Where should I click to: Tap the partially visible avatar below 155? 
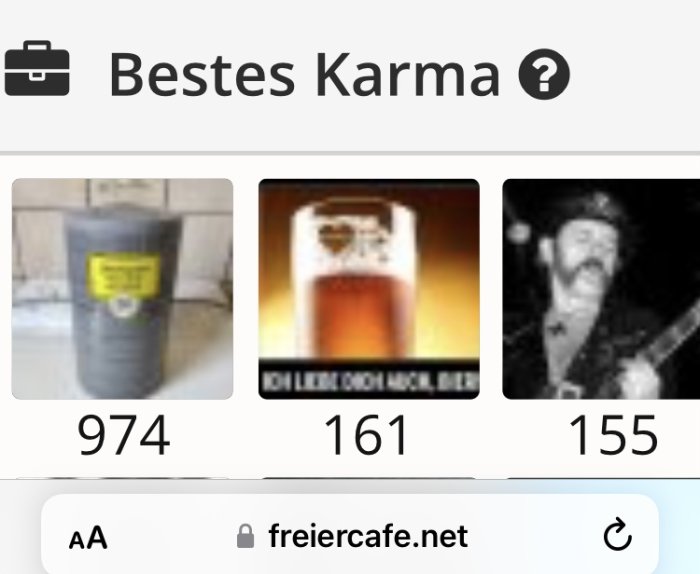click(x=601, y=478)
